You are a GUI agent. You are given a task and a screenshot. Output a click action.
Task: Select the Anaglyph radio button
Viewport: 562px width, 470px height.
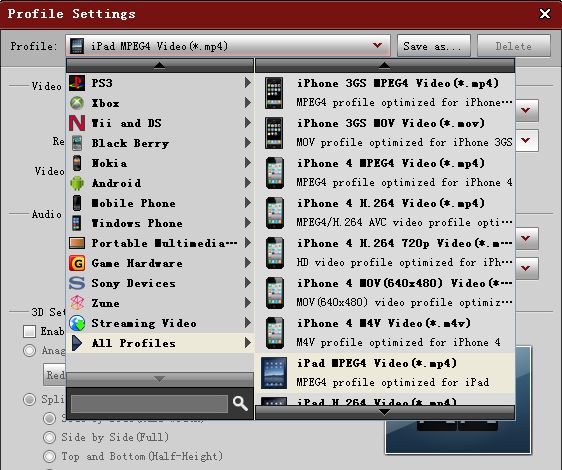(29, 350)
